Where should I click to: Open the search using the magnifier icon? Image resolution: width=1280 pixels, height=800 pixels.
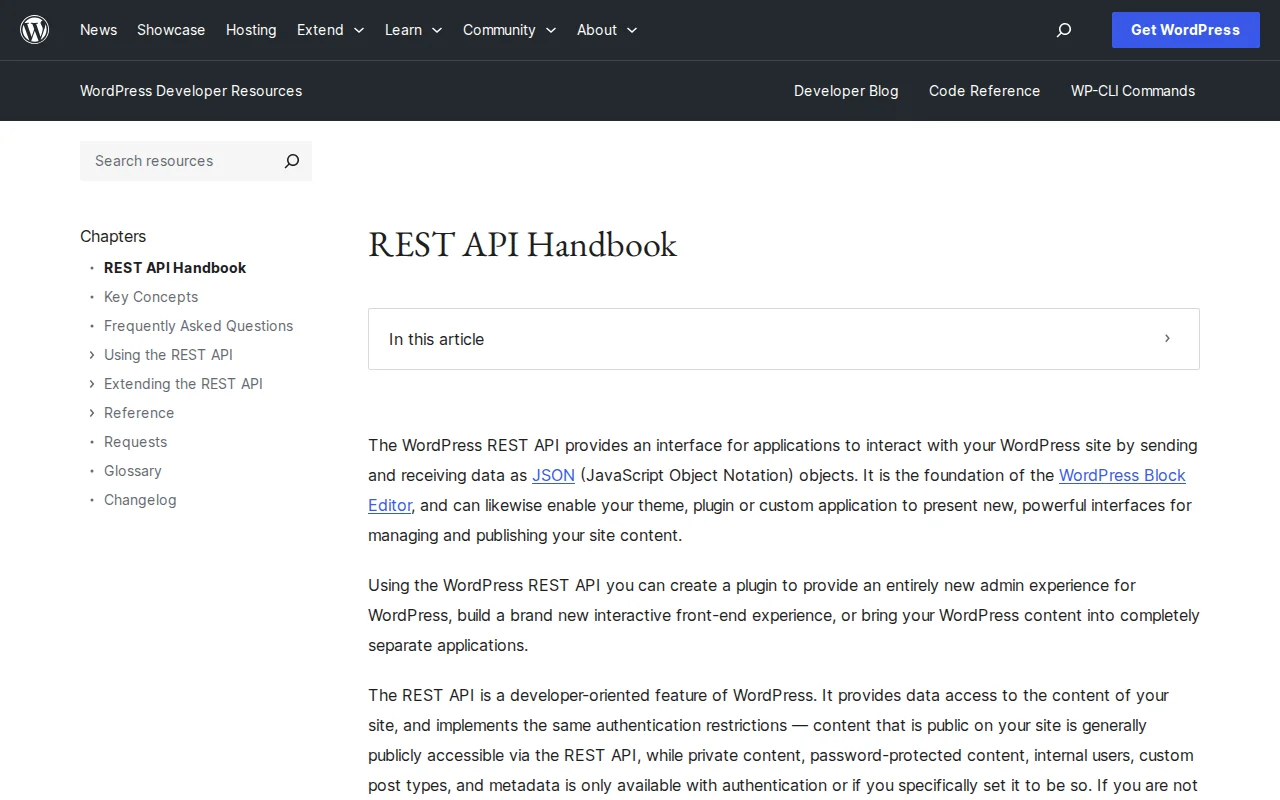(1064, 30)
